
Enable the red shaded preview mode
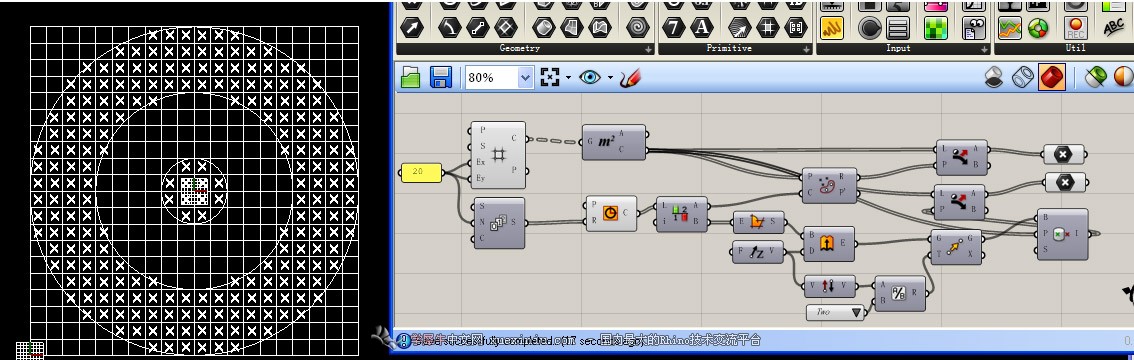1052,77
